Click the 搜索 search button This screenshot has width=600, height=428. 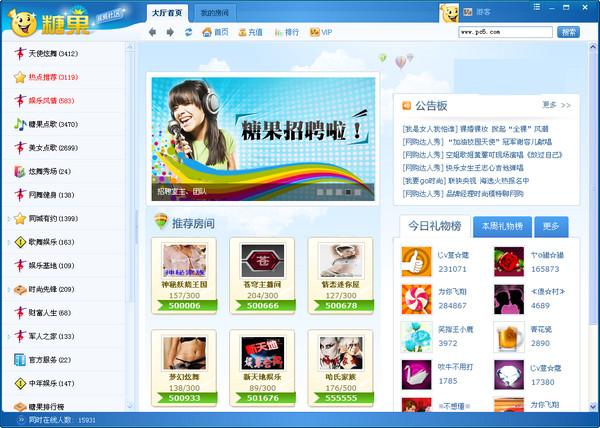(568, 32)
